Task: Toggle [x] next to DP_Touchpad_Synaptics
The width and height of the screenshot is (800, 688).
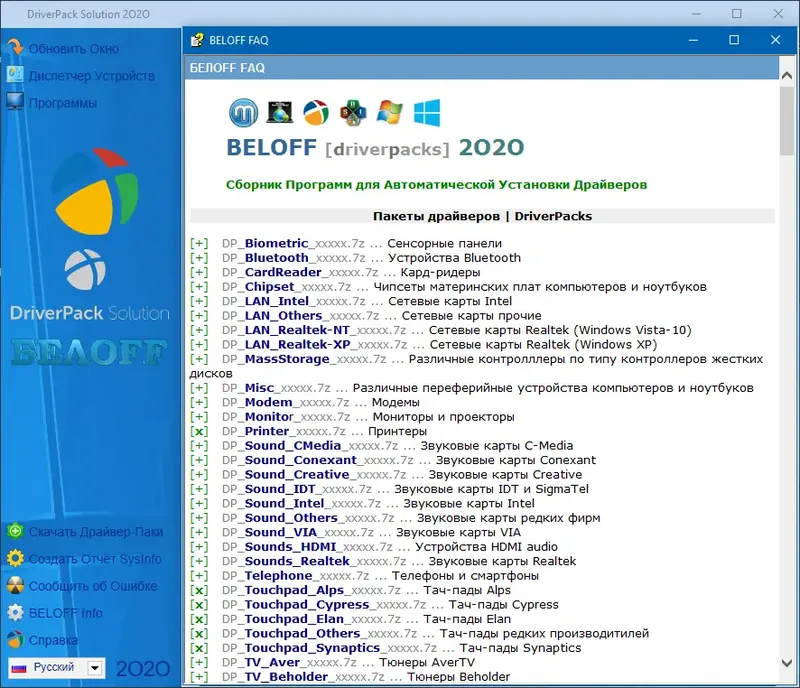Action: tap(199, 648)
